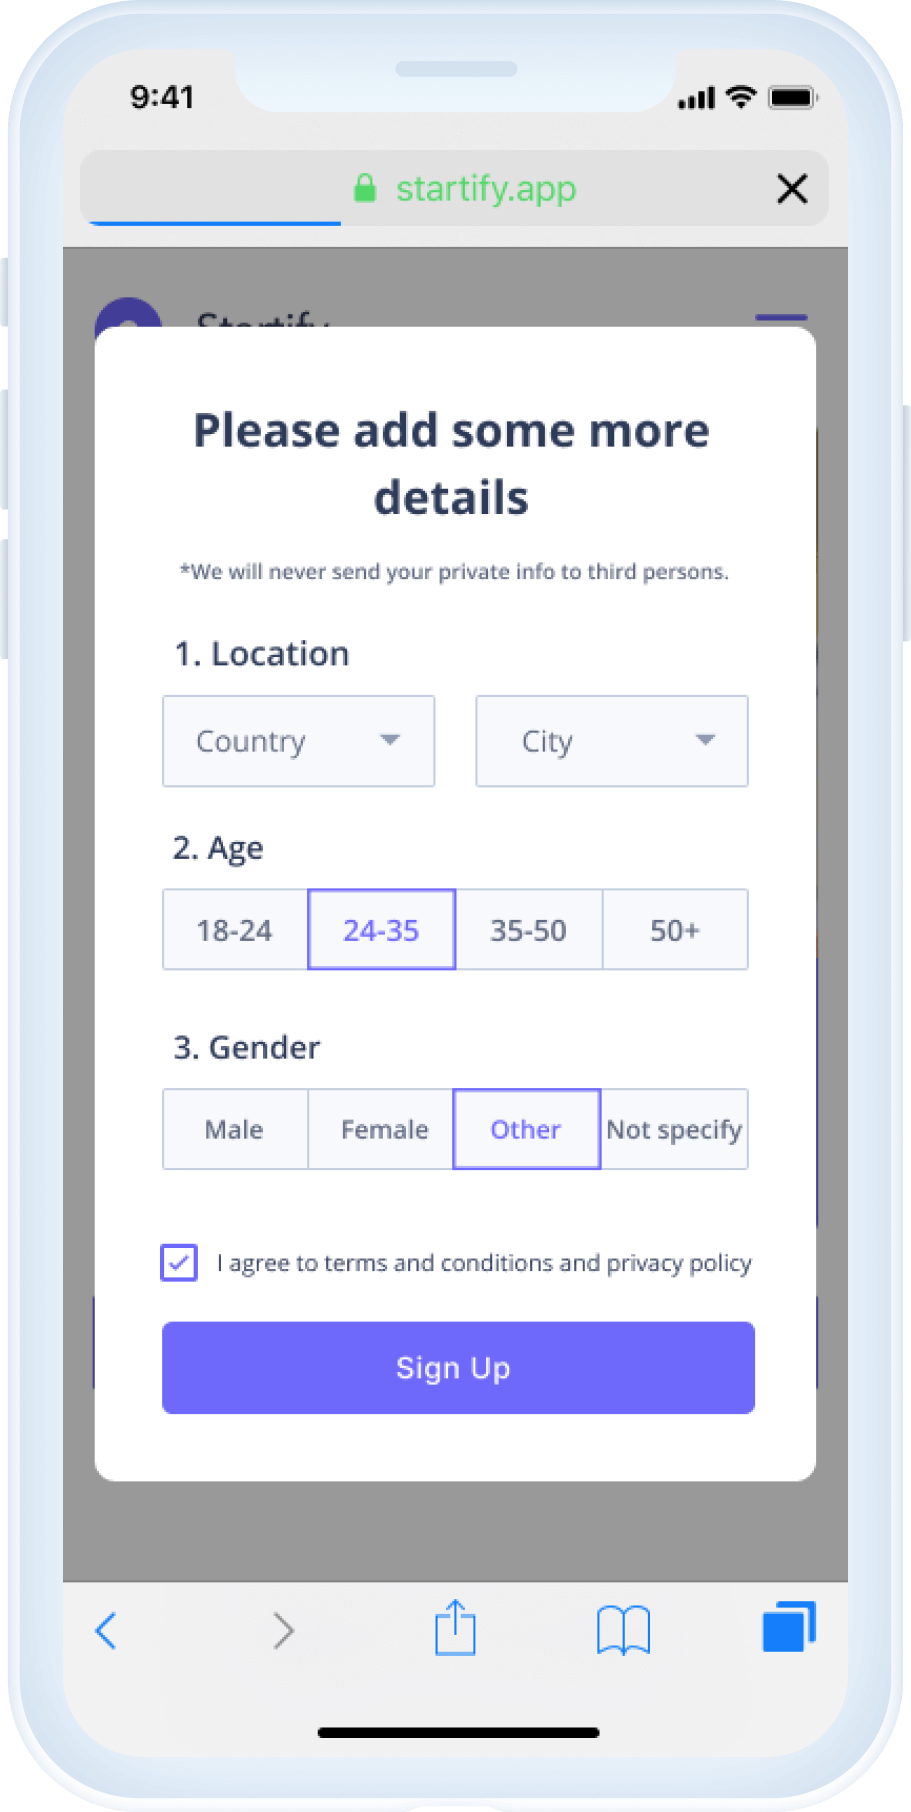Uncheck the terms and conditions checkbox
Image resolution: width=911 pixels, height=1812 pixels.
click(179, 1262)
